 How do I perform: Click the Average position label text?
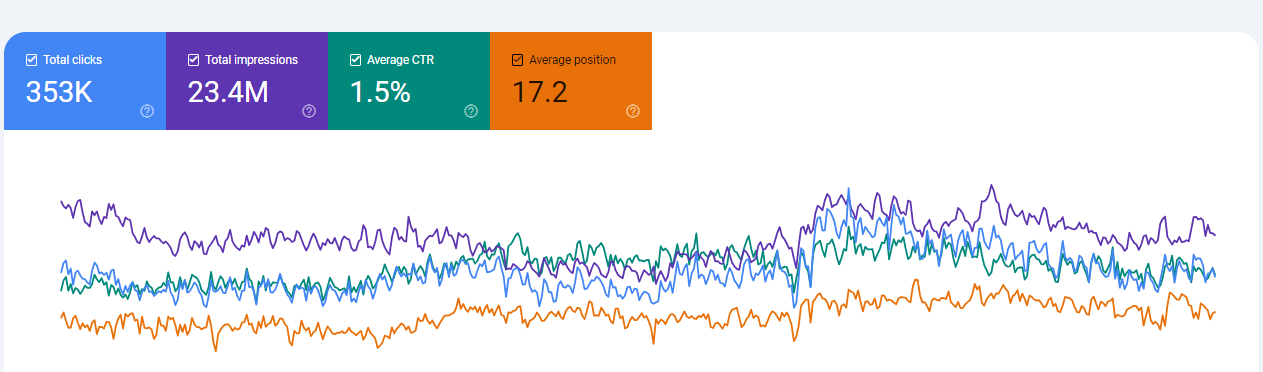point(572,60)
